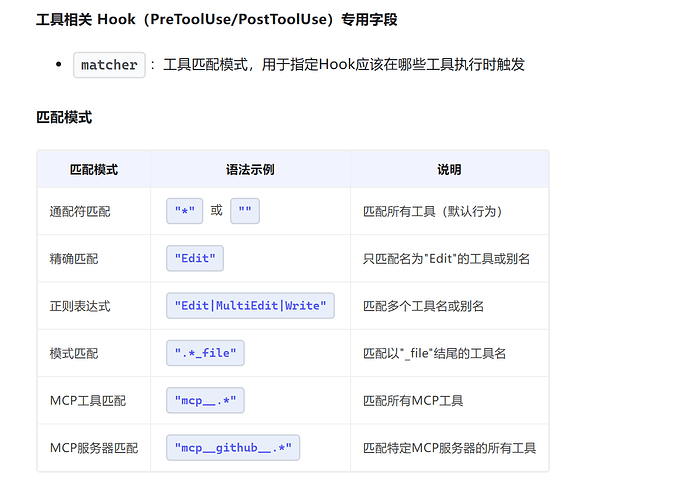The width and height of the screenshot is (690, 491).
Task: Click the "mcp__.*" code example
Action: tap(205, 400)
